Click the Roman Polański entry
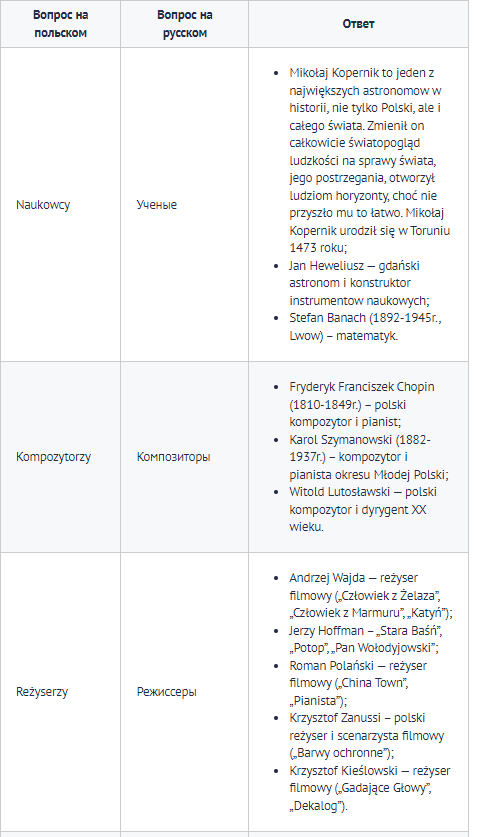Image resolution: width=477 pixels, height=837 pixels. coord(358,683)
